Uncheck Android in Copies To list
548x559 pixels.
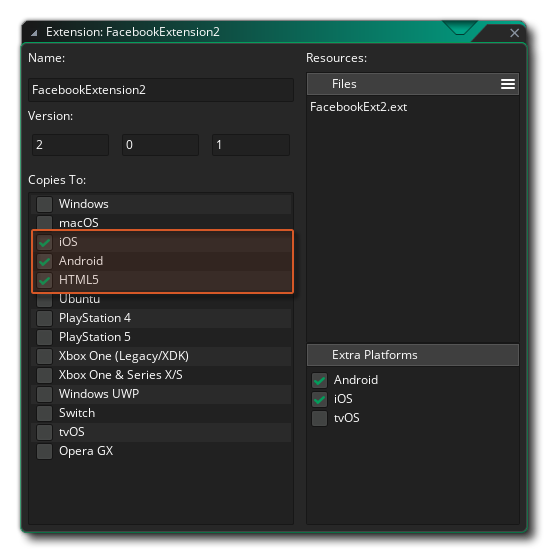pyautogui.click(x=45, y=261)
